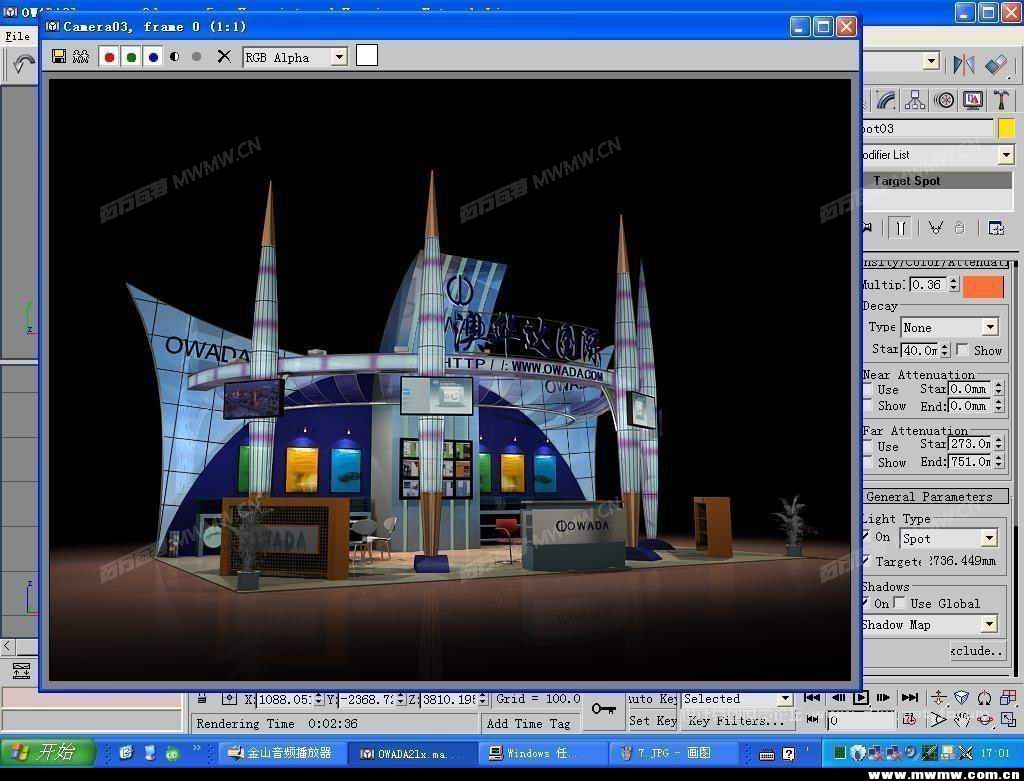The height and width of the screenshot is (781, 1024).
Task: Open the Light Type Spot dropdown
Action: 989,539
